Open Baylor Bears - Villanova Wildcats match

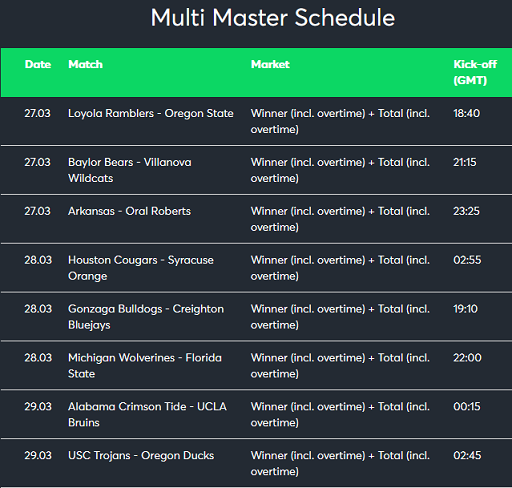(x=130, y=170)
